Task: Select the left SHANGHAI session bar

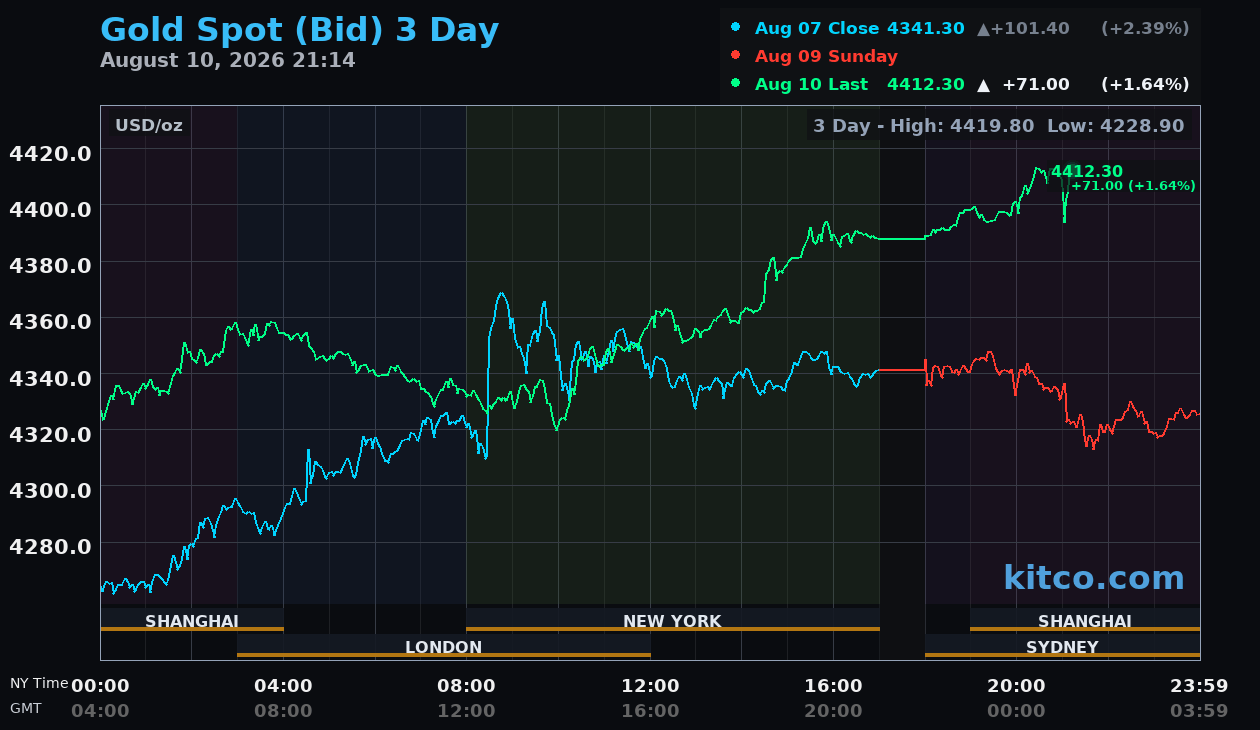Action: pos(192,620)
